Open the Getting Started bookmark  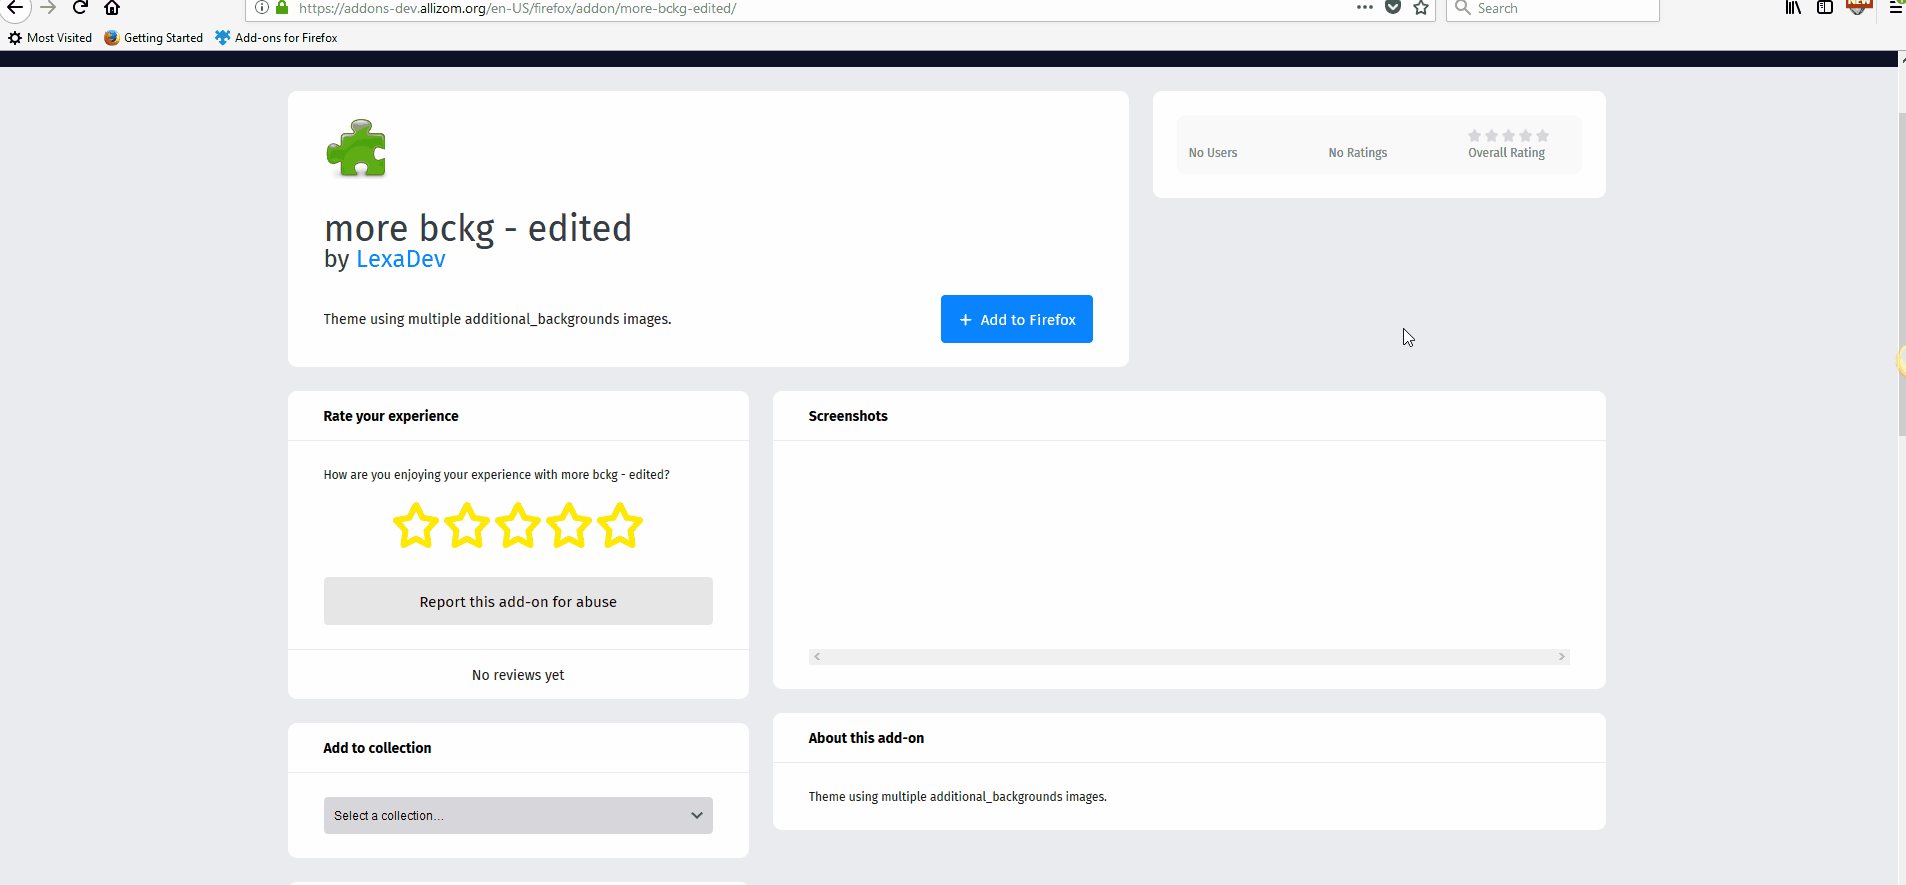[153, 38]
